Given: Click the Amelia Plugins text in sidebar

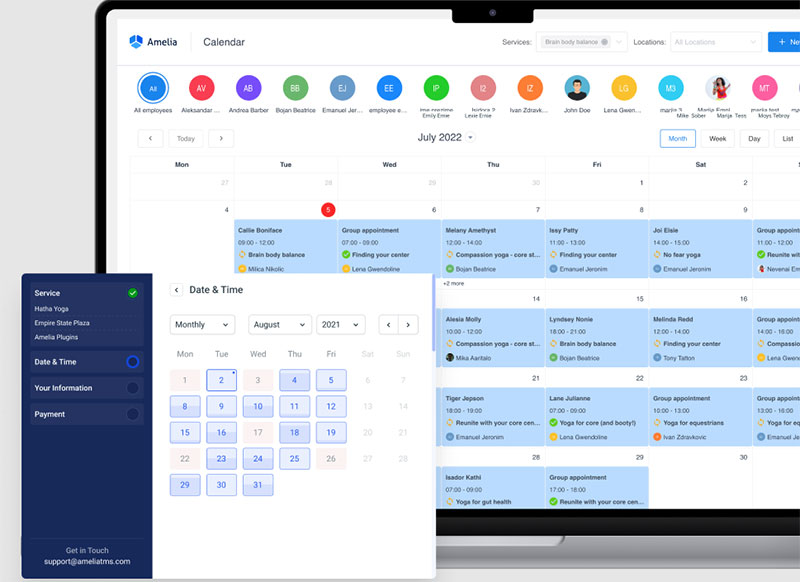Looking at the screenshot, I should [x=56, y=337].
